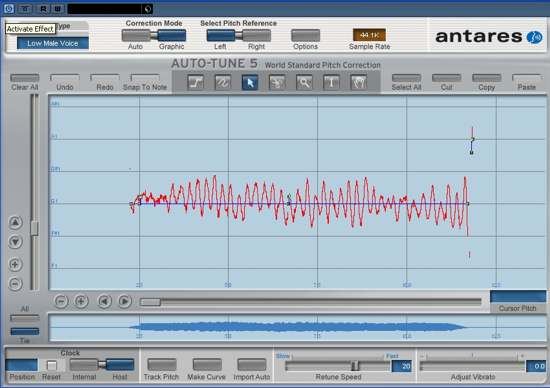Switch Clock source to Host
550x388 pixels.
click(x=120, y=365)
